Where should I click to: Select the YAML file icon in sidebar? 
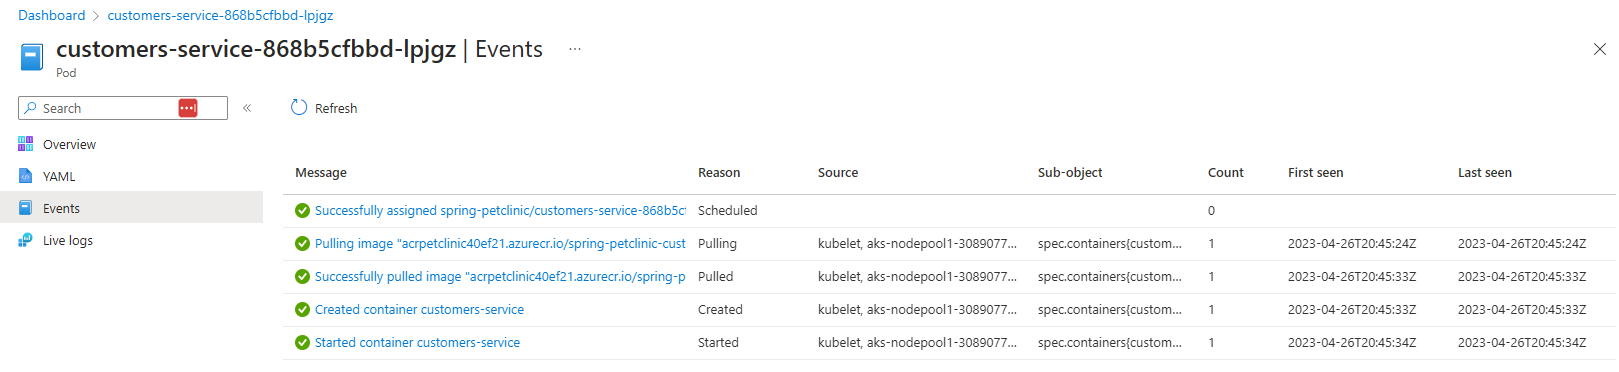tap(26, 176)
